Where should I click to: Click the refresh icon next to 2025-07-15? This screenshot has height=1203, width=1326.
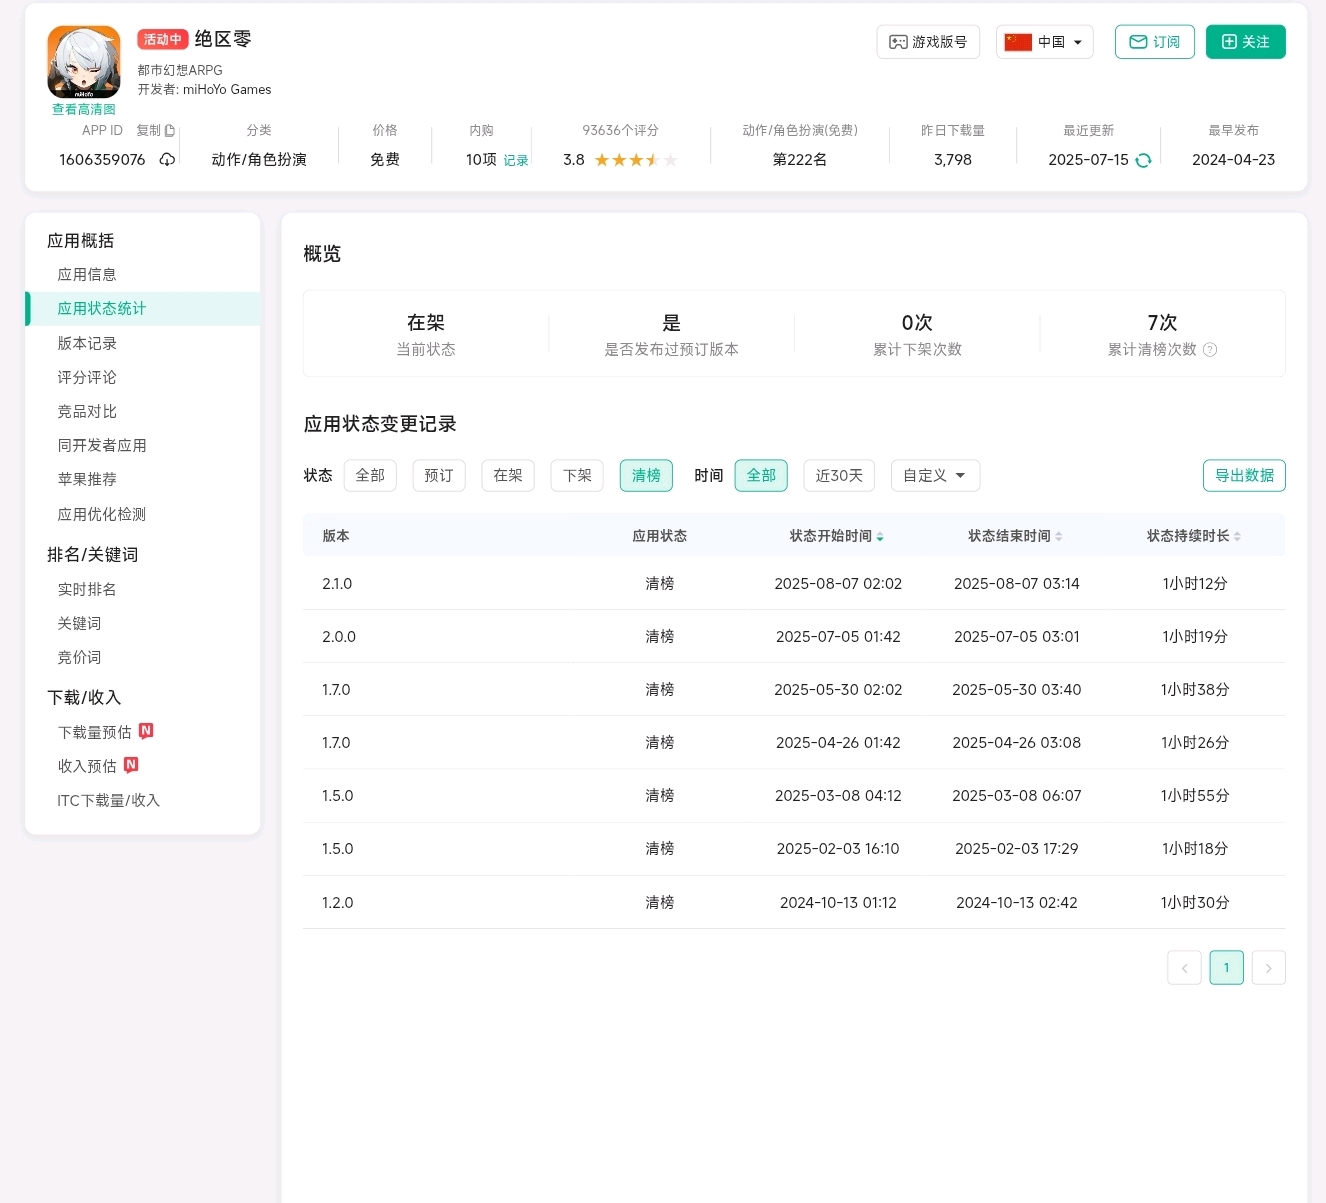tap(1143, 160)
